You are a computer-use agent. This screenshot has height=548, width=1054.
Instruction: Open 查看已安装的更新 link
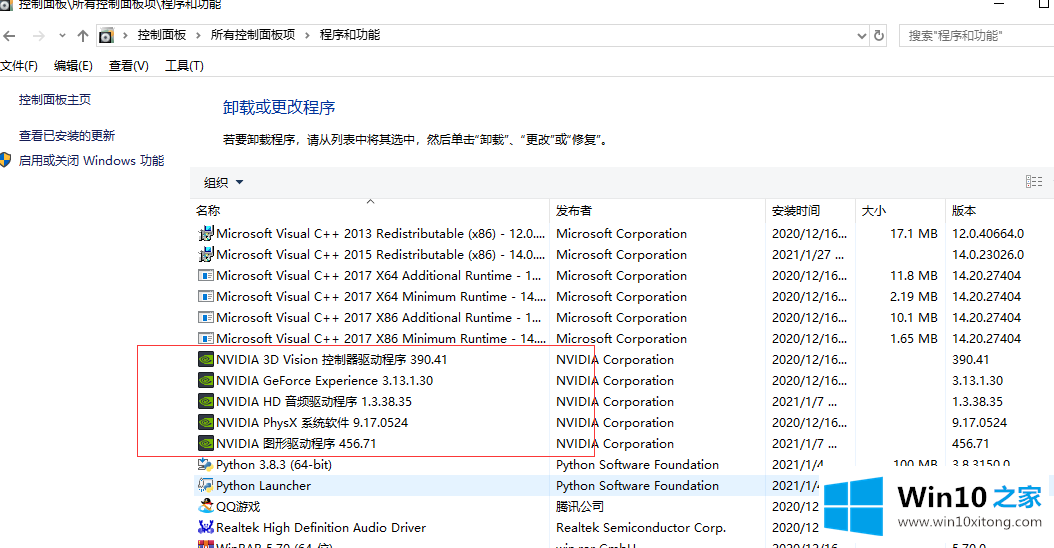click(67, 136)
